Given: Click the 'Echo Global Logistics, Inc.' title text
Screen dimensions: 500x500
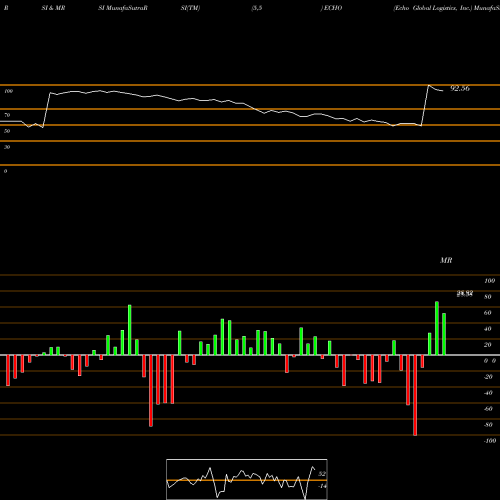Looking at the screenshot, I should click(x=433, y=8).
